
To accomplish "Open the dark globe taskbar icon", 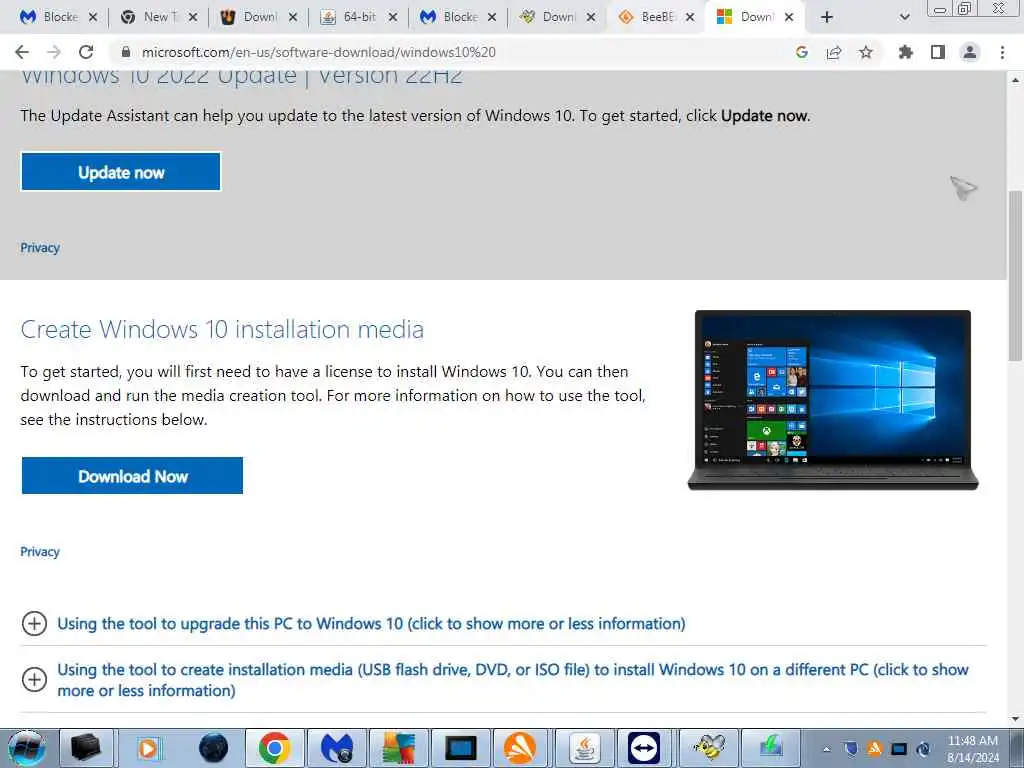I will point(214,748).
